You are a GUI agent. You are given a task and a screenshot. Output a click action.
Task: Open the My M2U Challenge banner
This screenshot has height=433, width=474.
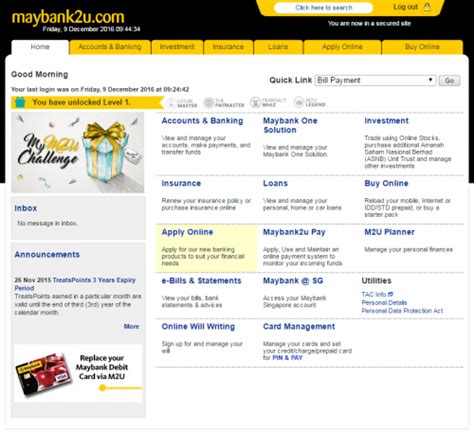point(78,152)
